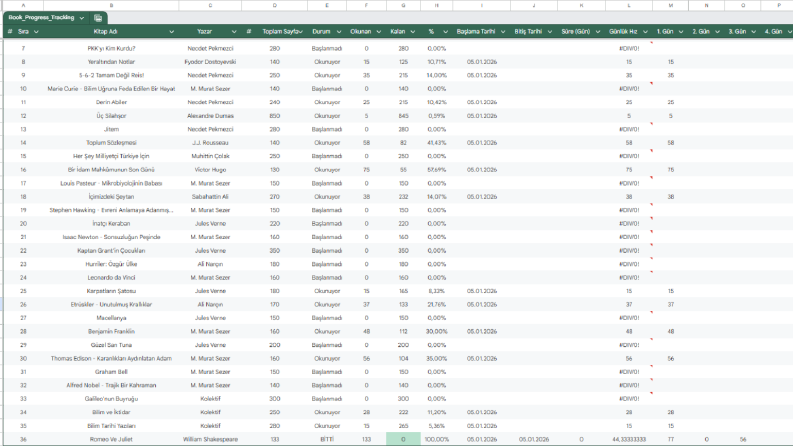Select the '57,69%' percentage cell
This screenshot has width=793, height=446.
pyautogui.click(x=436, y=170)
